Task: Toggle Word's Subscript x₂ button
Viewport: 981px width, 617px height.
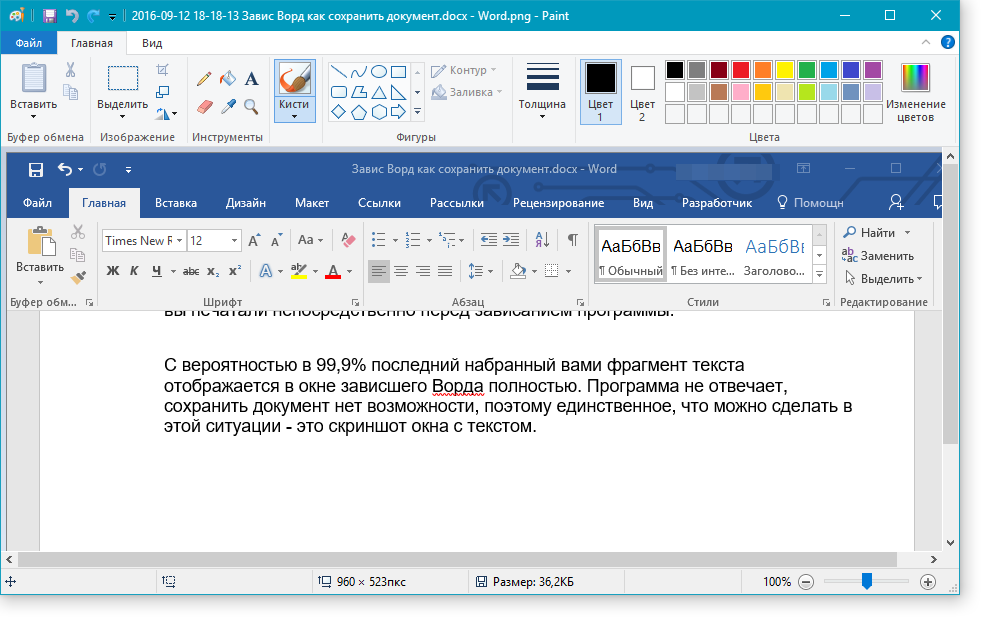Action: click(213, 272)
